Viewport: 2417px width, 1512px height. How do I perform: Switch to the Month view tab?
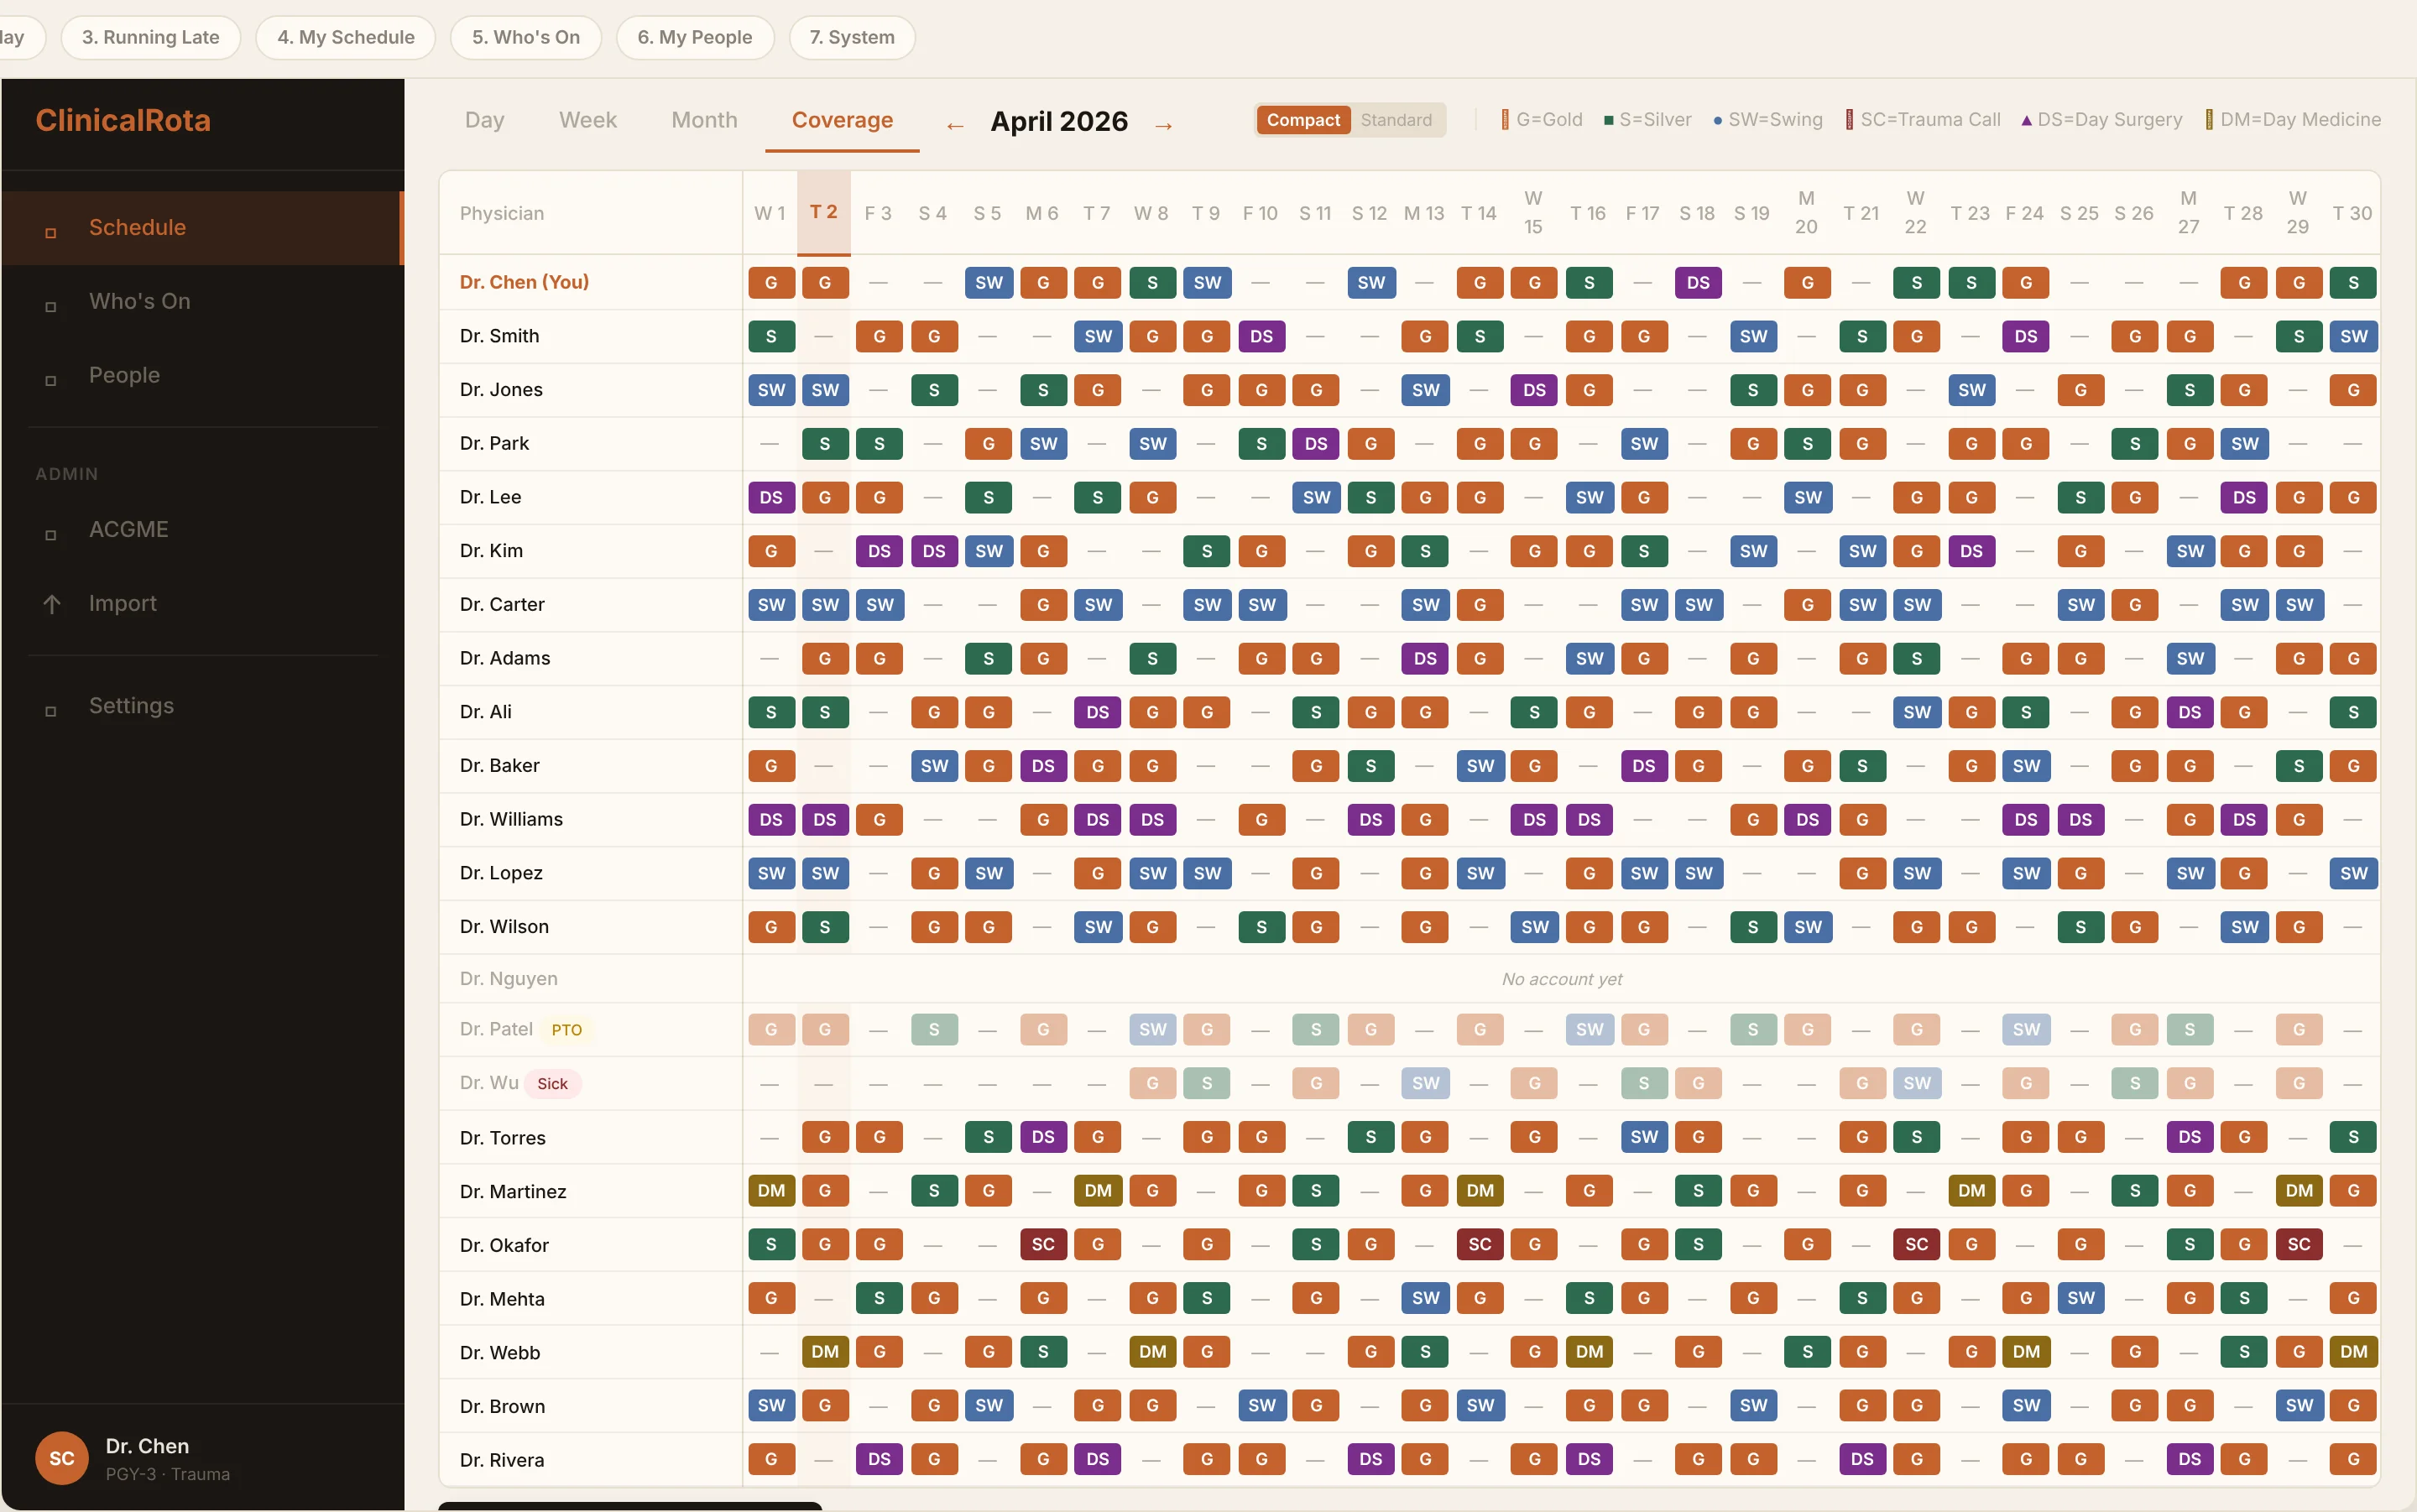point(703,120)
